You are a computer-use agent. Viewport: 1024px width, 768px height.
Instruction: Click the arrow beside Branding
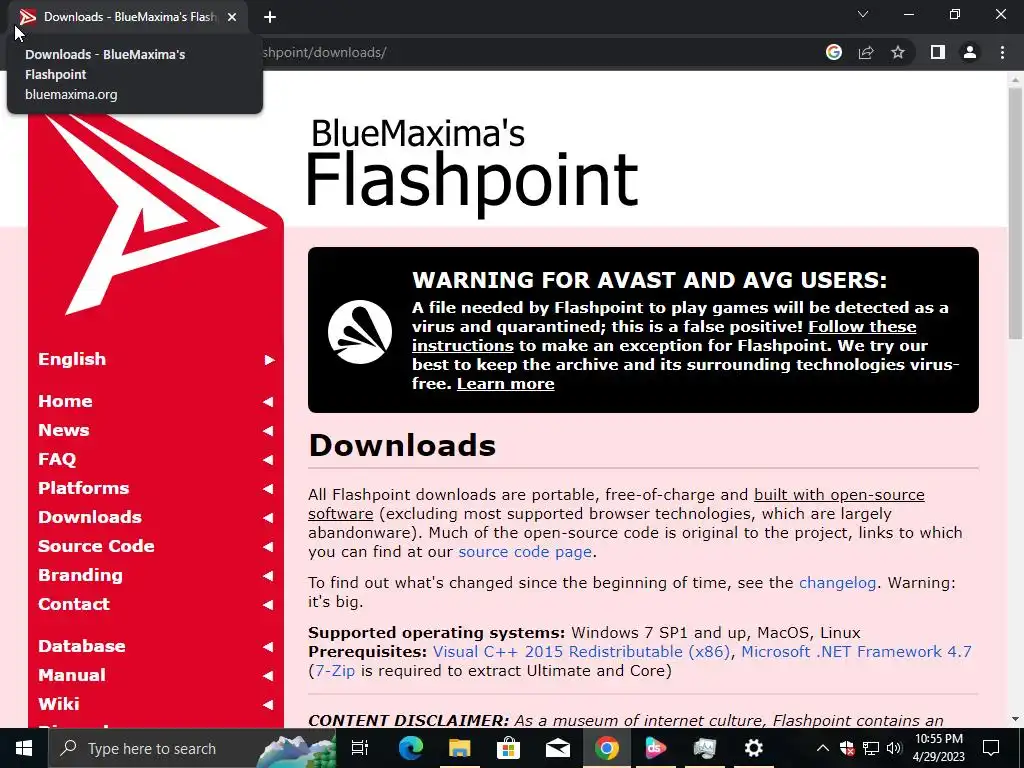click(x=268, y=576)
